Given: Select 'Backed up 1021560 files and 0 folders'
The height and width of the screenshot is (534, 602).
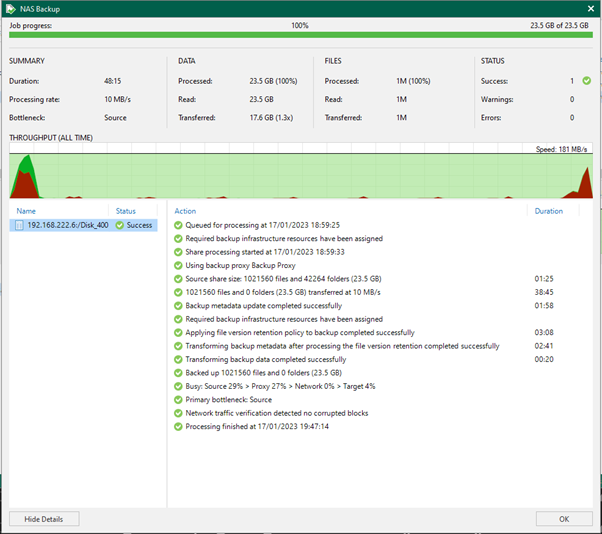Looking at the screenshot, I should [x=264, y=373].
